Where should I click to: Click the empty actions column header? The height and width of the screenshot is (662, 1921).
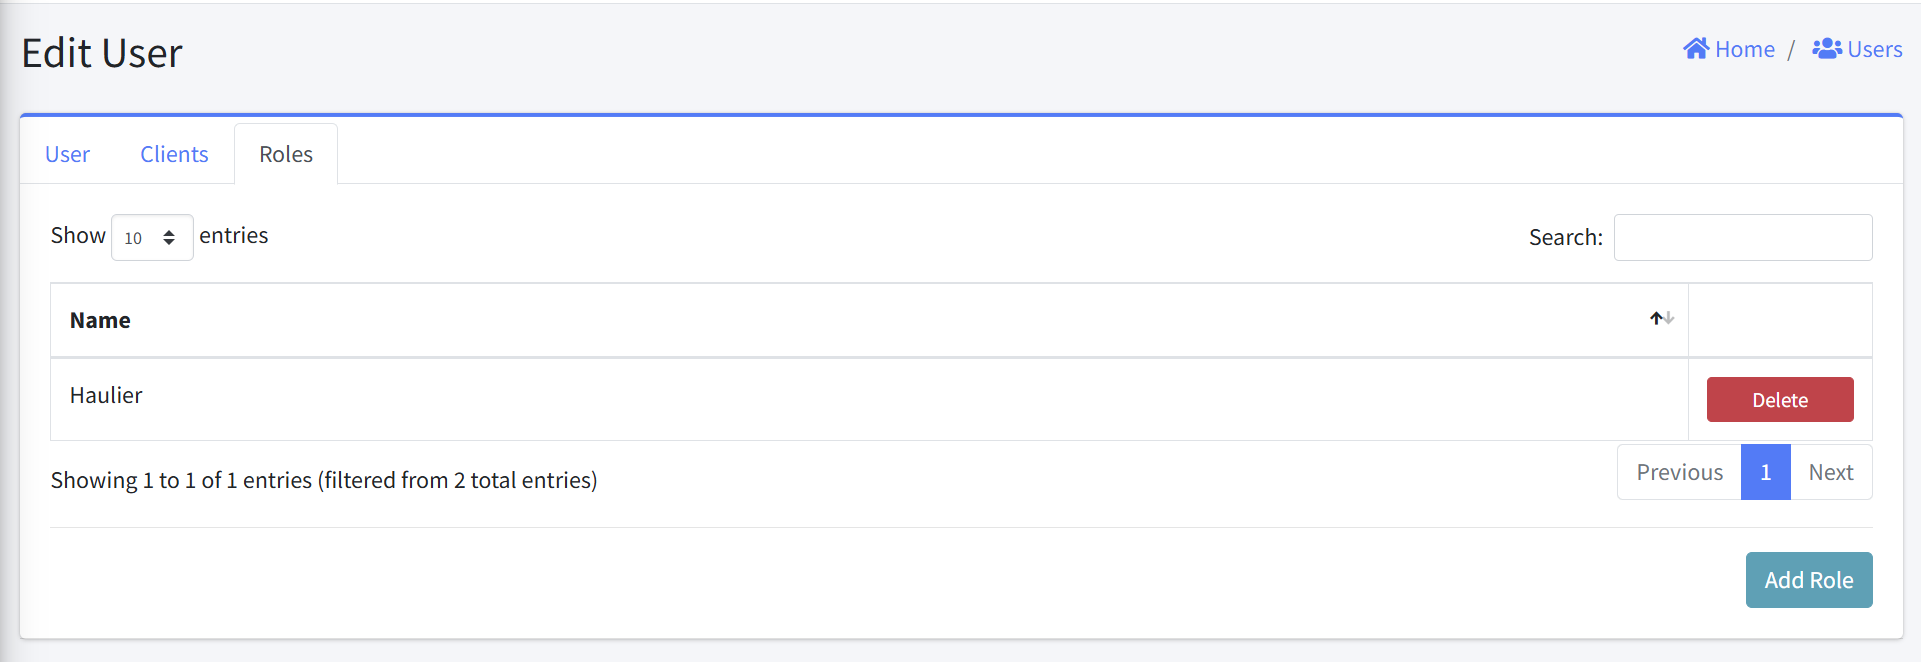[x=1780, y=320]
